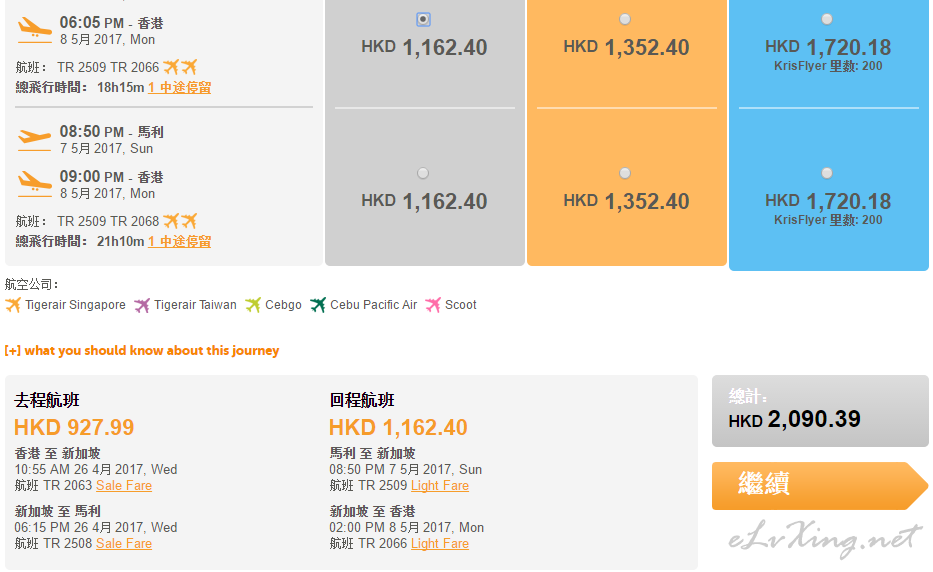Expand what you should know about this journey

point(142,351)
